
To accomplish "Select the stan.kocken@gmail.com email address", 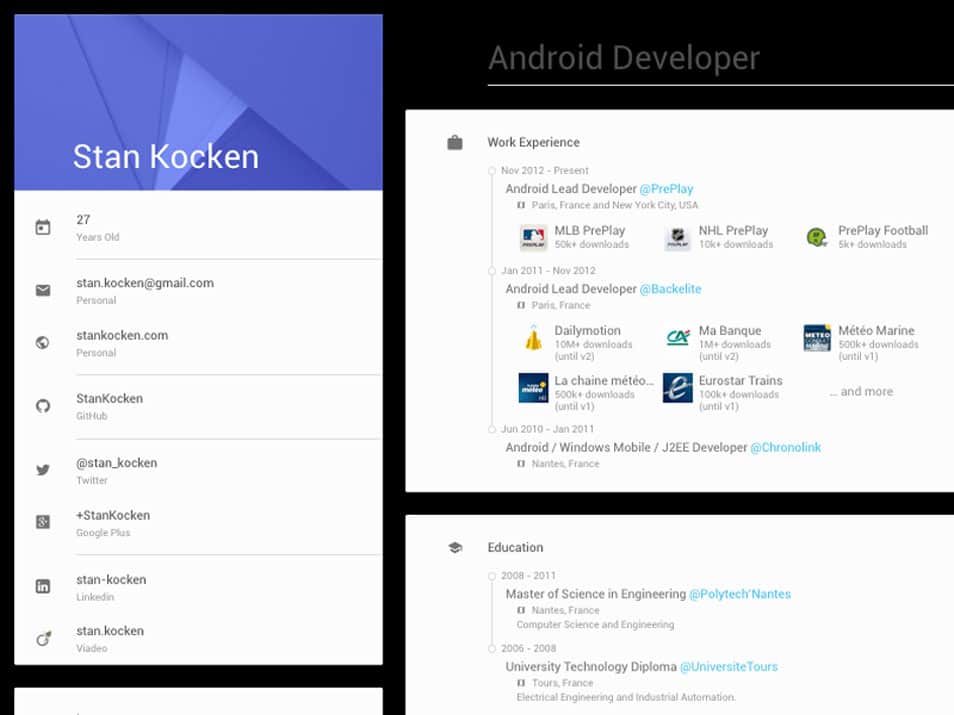I will pos(145,283).
